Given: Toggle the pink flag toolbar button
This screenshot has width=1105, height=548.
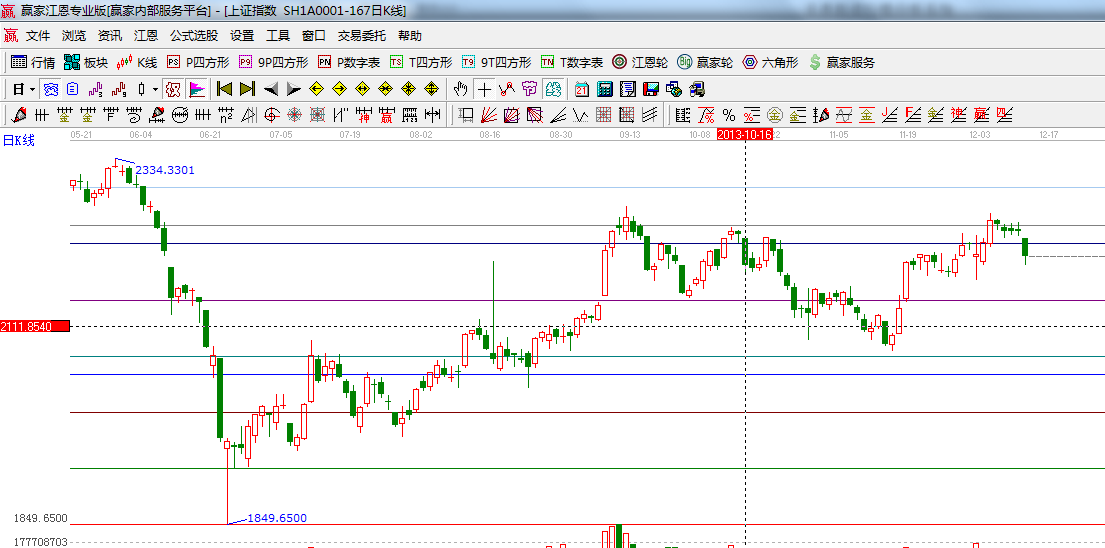Looking at the screenshot, I should click(x=196, y=89).
